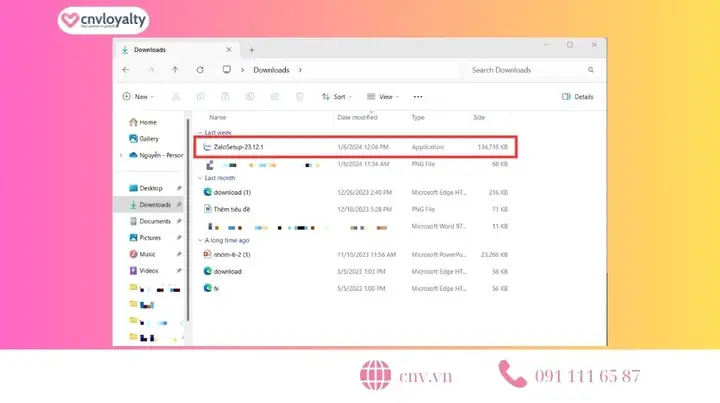Click the New button in toolbar
The width and height of the screenshot is (720, 403).
138,97
